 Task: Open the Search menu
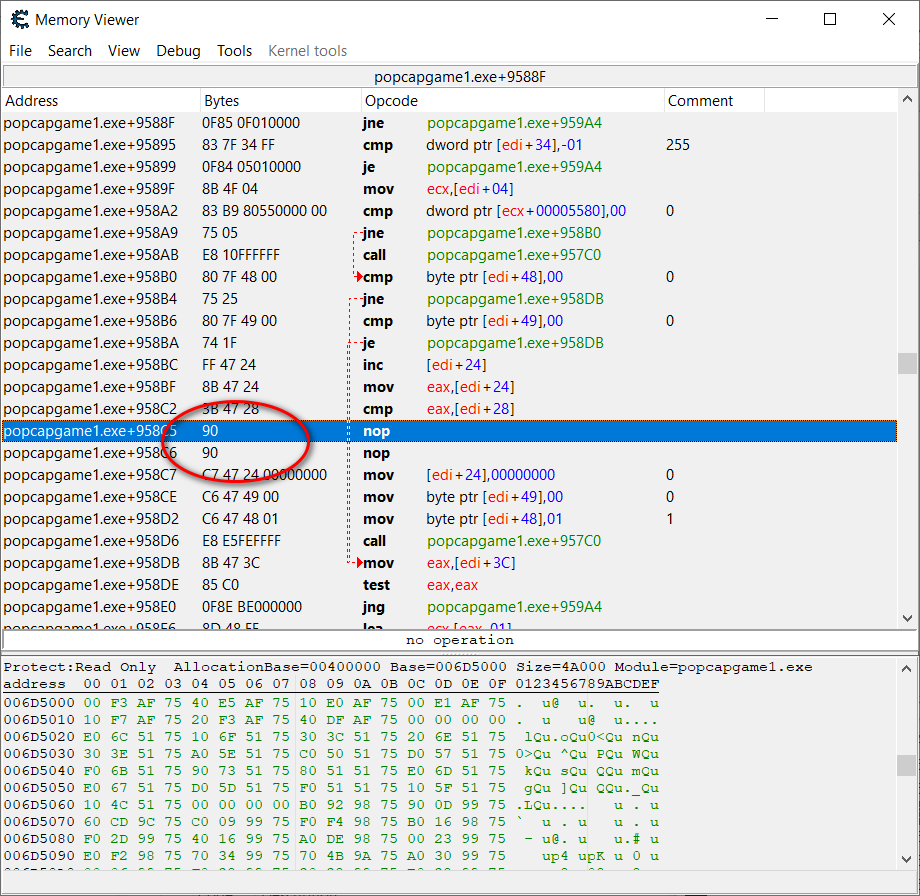(x=70, y=51)
